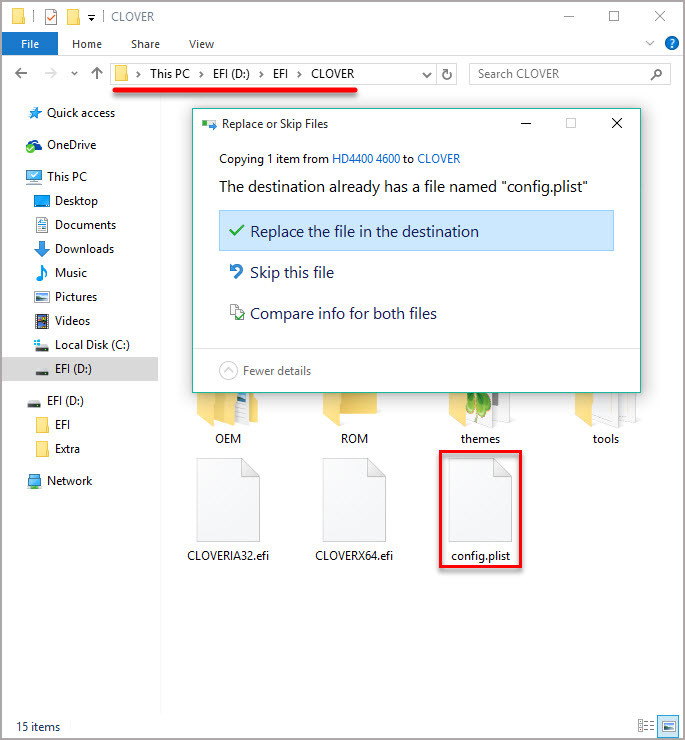Viewport: 685px width, 740px height.
Task: Expand the address bar history dropdown
Action: pos(426,74)
